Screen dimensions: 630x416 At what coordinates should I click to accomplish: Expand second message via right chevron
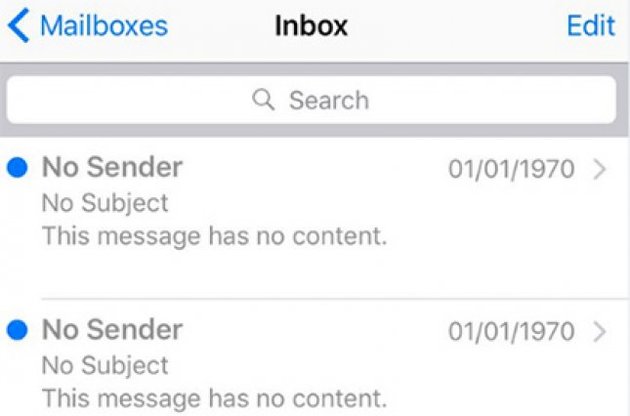coord(600,332)
